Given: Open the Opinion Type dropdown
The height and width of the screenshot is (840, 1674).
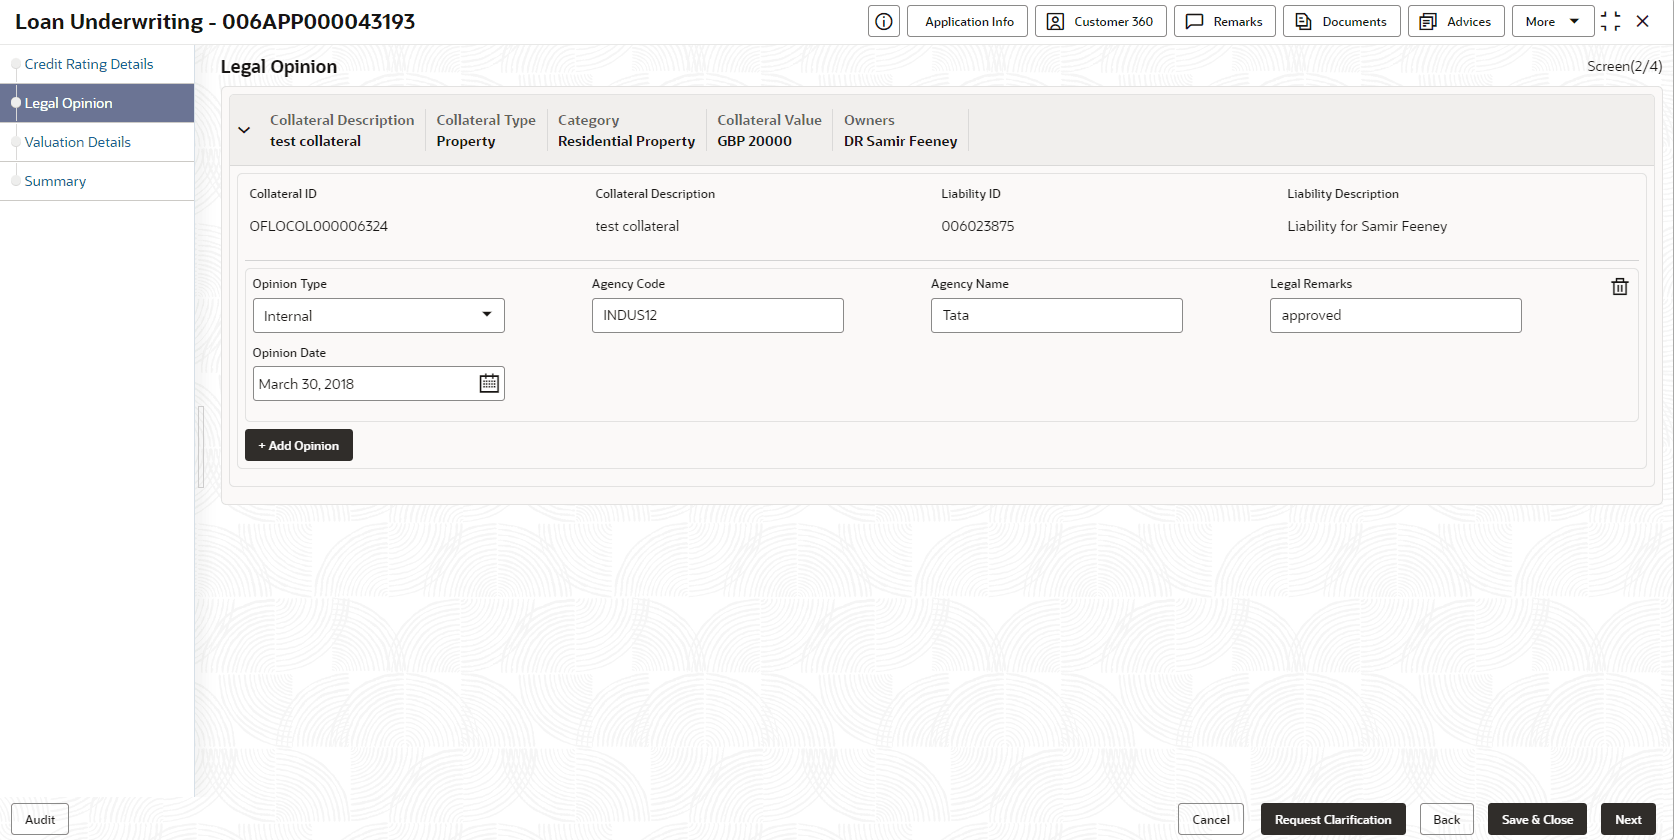Looking at the screenshot, I should [378, 315].
